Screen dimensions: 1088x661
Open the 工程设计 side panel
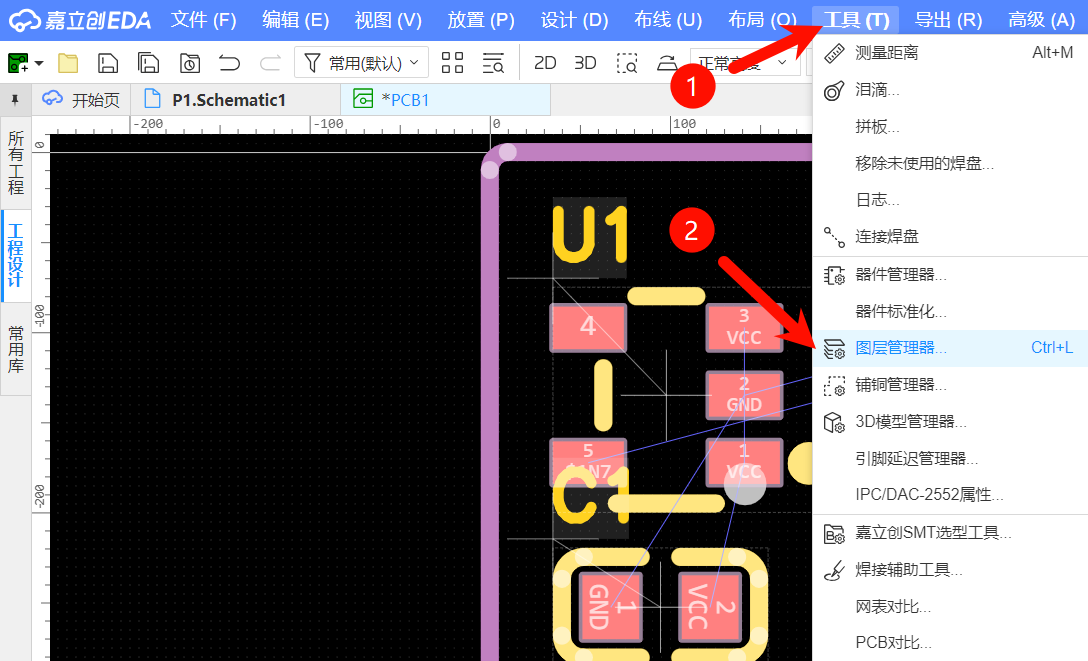(15, 256)
